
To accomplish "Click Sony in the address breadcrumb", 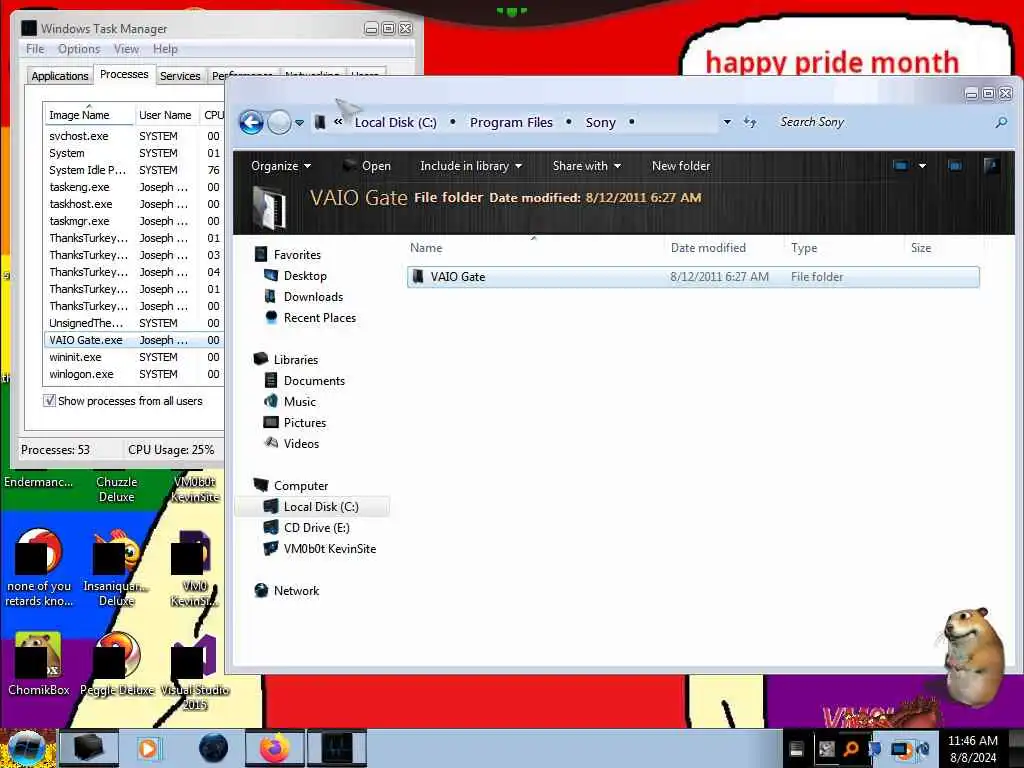I will pyautogui.click(x=601, y=122).
